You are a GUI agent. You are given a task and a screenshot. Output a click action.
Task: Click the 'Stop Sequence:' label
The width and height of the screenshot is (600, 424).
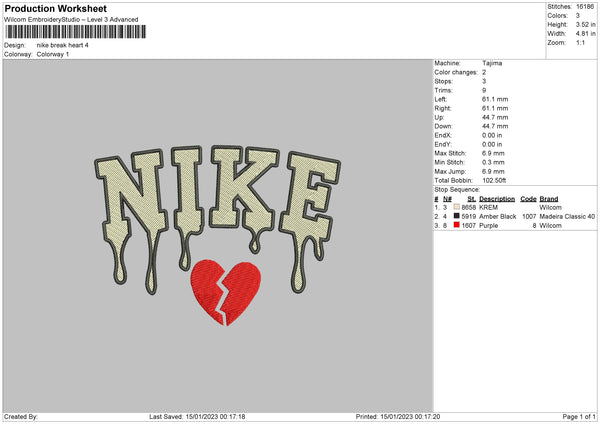tap(457, 190)
